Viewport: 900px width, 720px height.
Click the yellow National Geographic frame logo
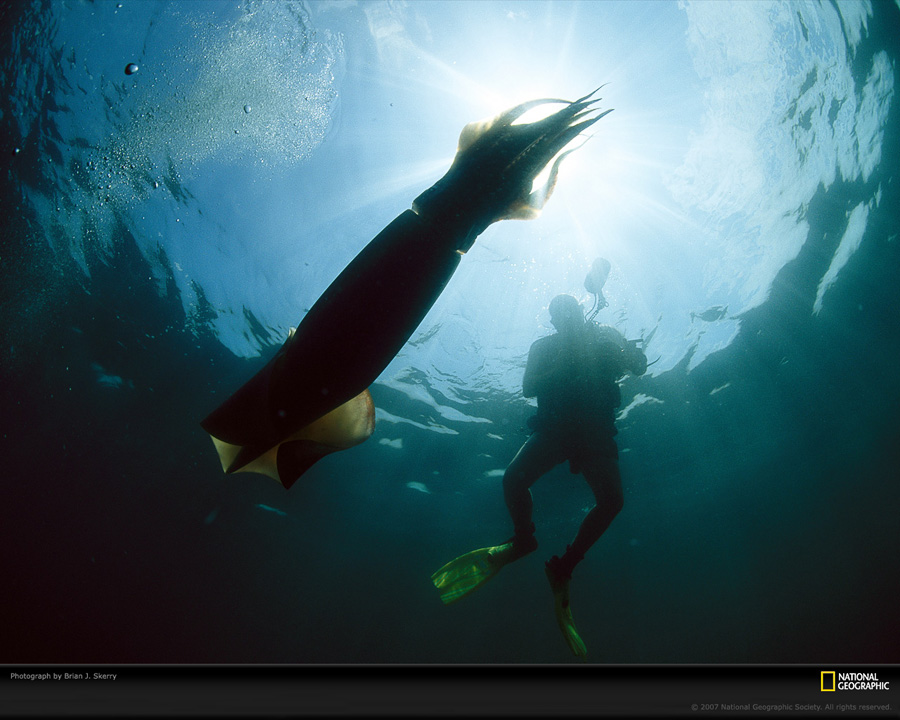(827, 681)
